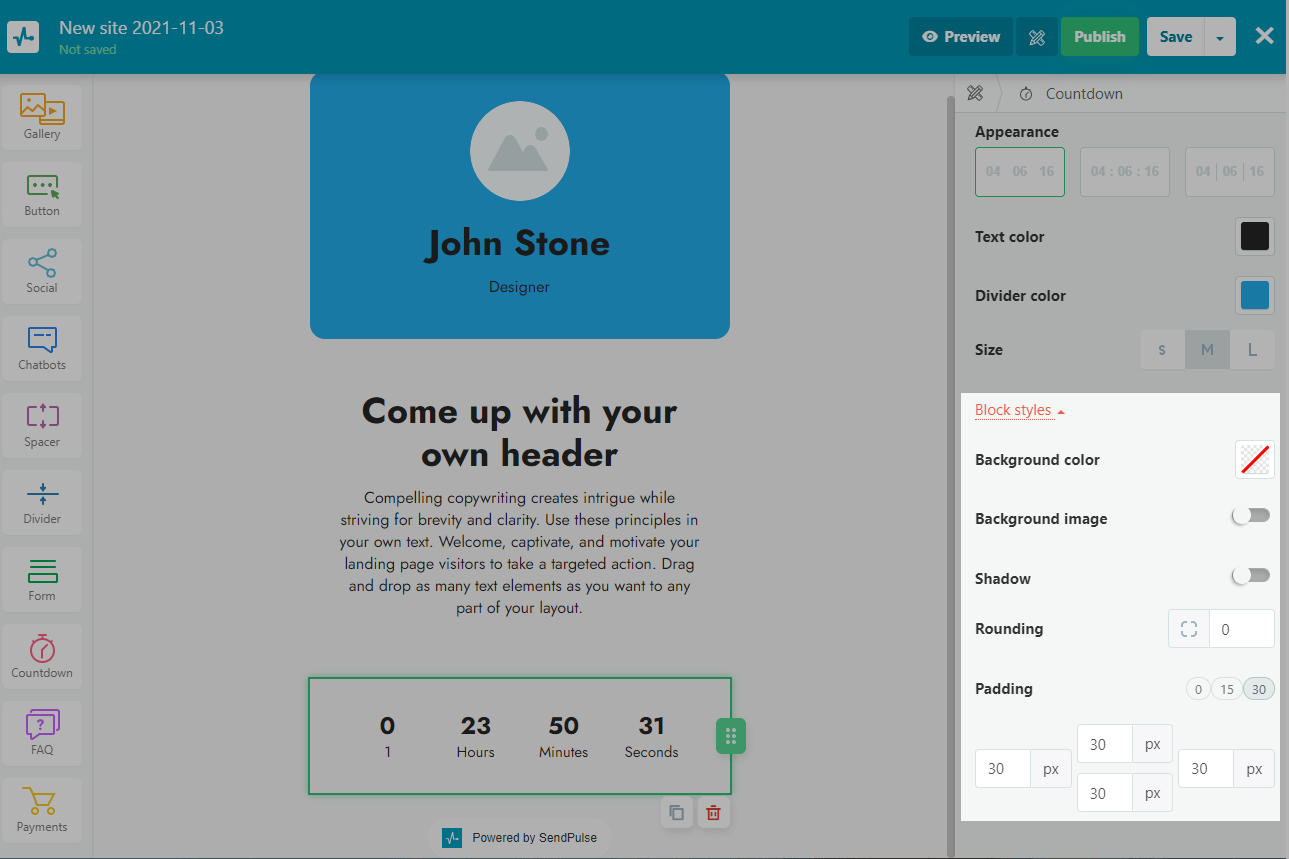
Task: Set padding preset to 15
Action: [1226, 689]
